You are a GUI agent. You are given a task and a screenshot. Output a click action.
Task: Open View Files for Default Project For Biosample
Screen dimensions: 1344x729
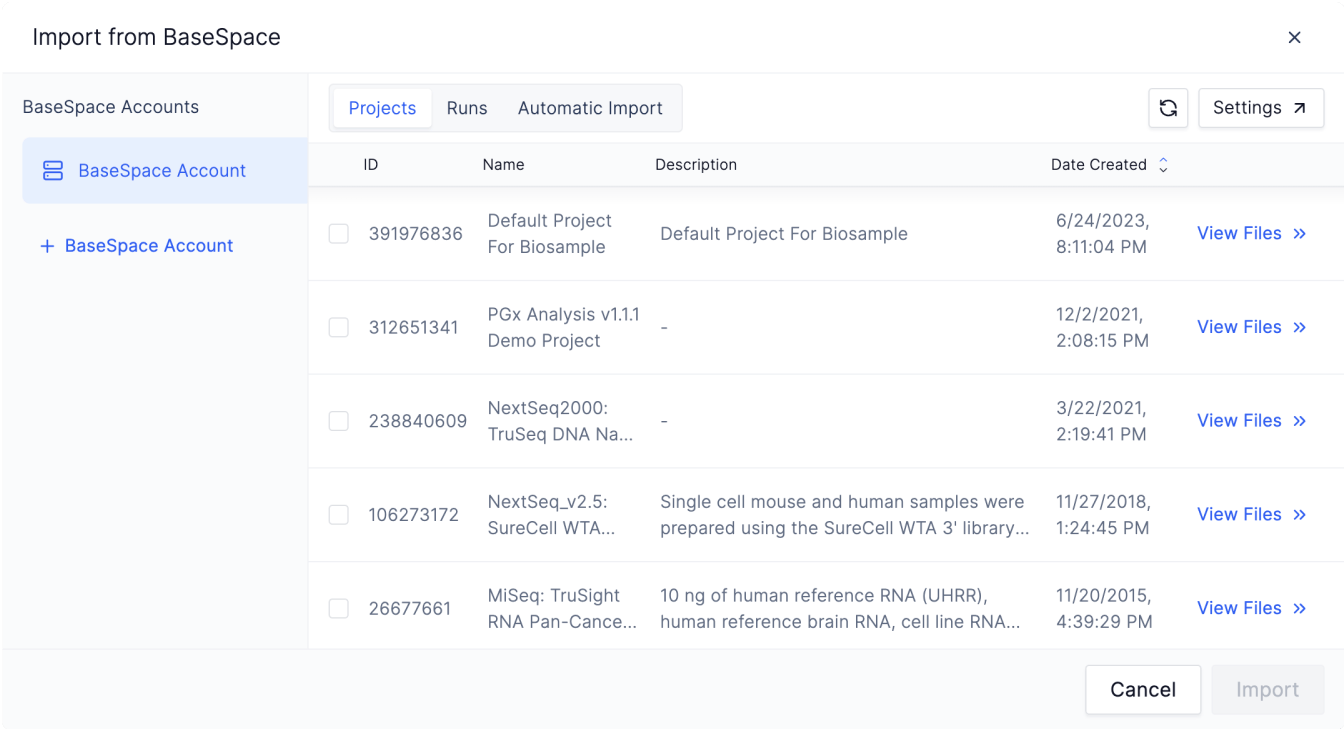click(1251, 234)
